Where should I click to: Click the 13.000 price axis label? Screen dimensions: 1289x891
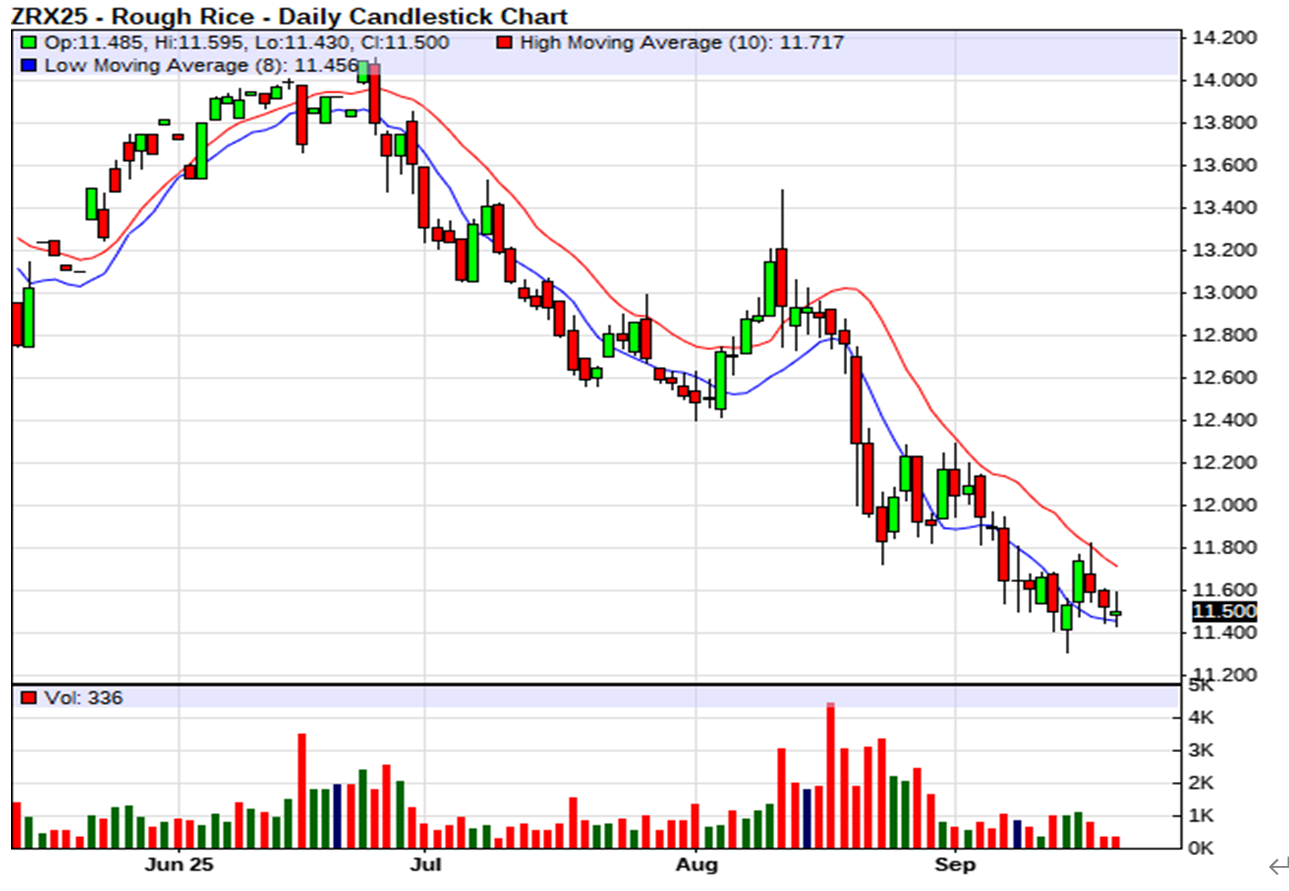click(1221, 293)
